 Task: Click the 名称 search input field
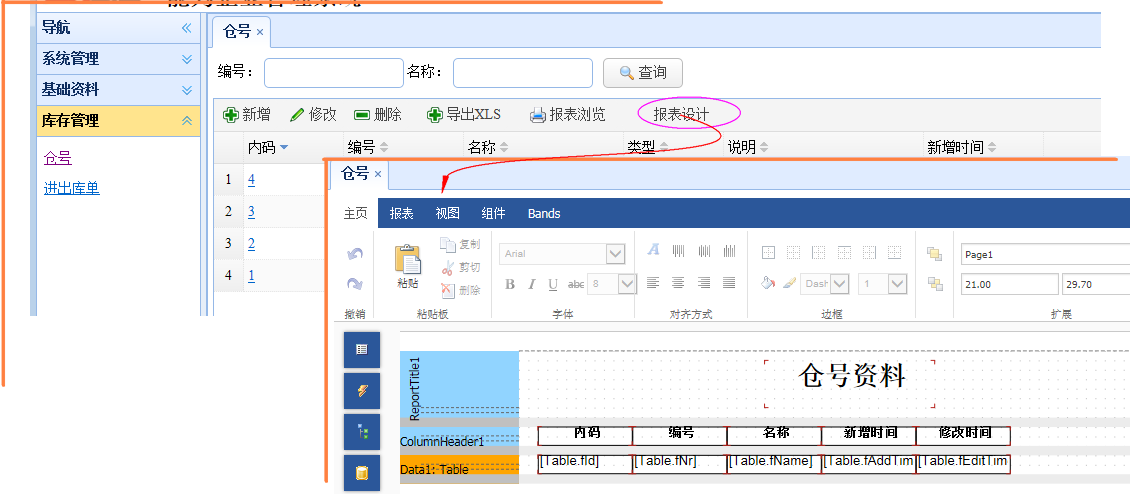522,73
